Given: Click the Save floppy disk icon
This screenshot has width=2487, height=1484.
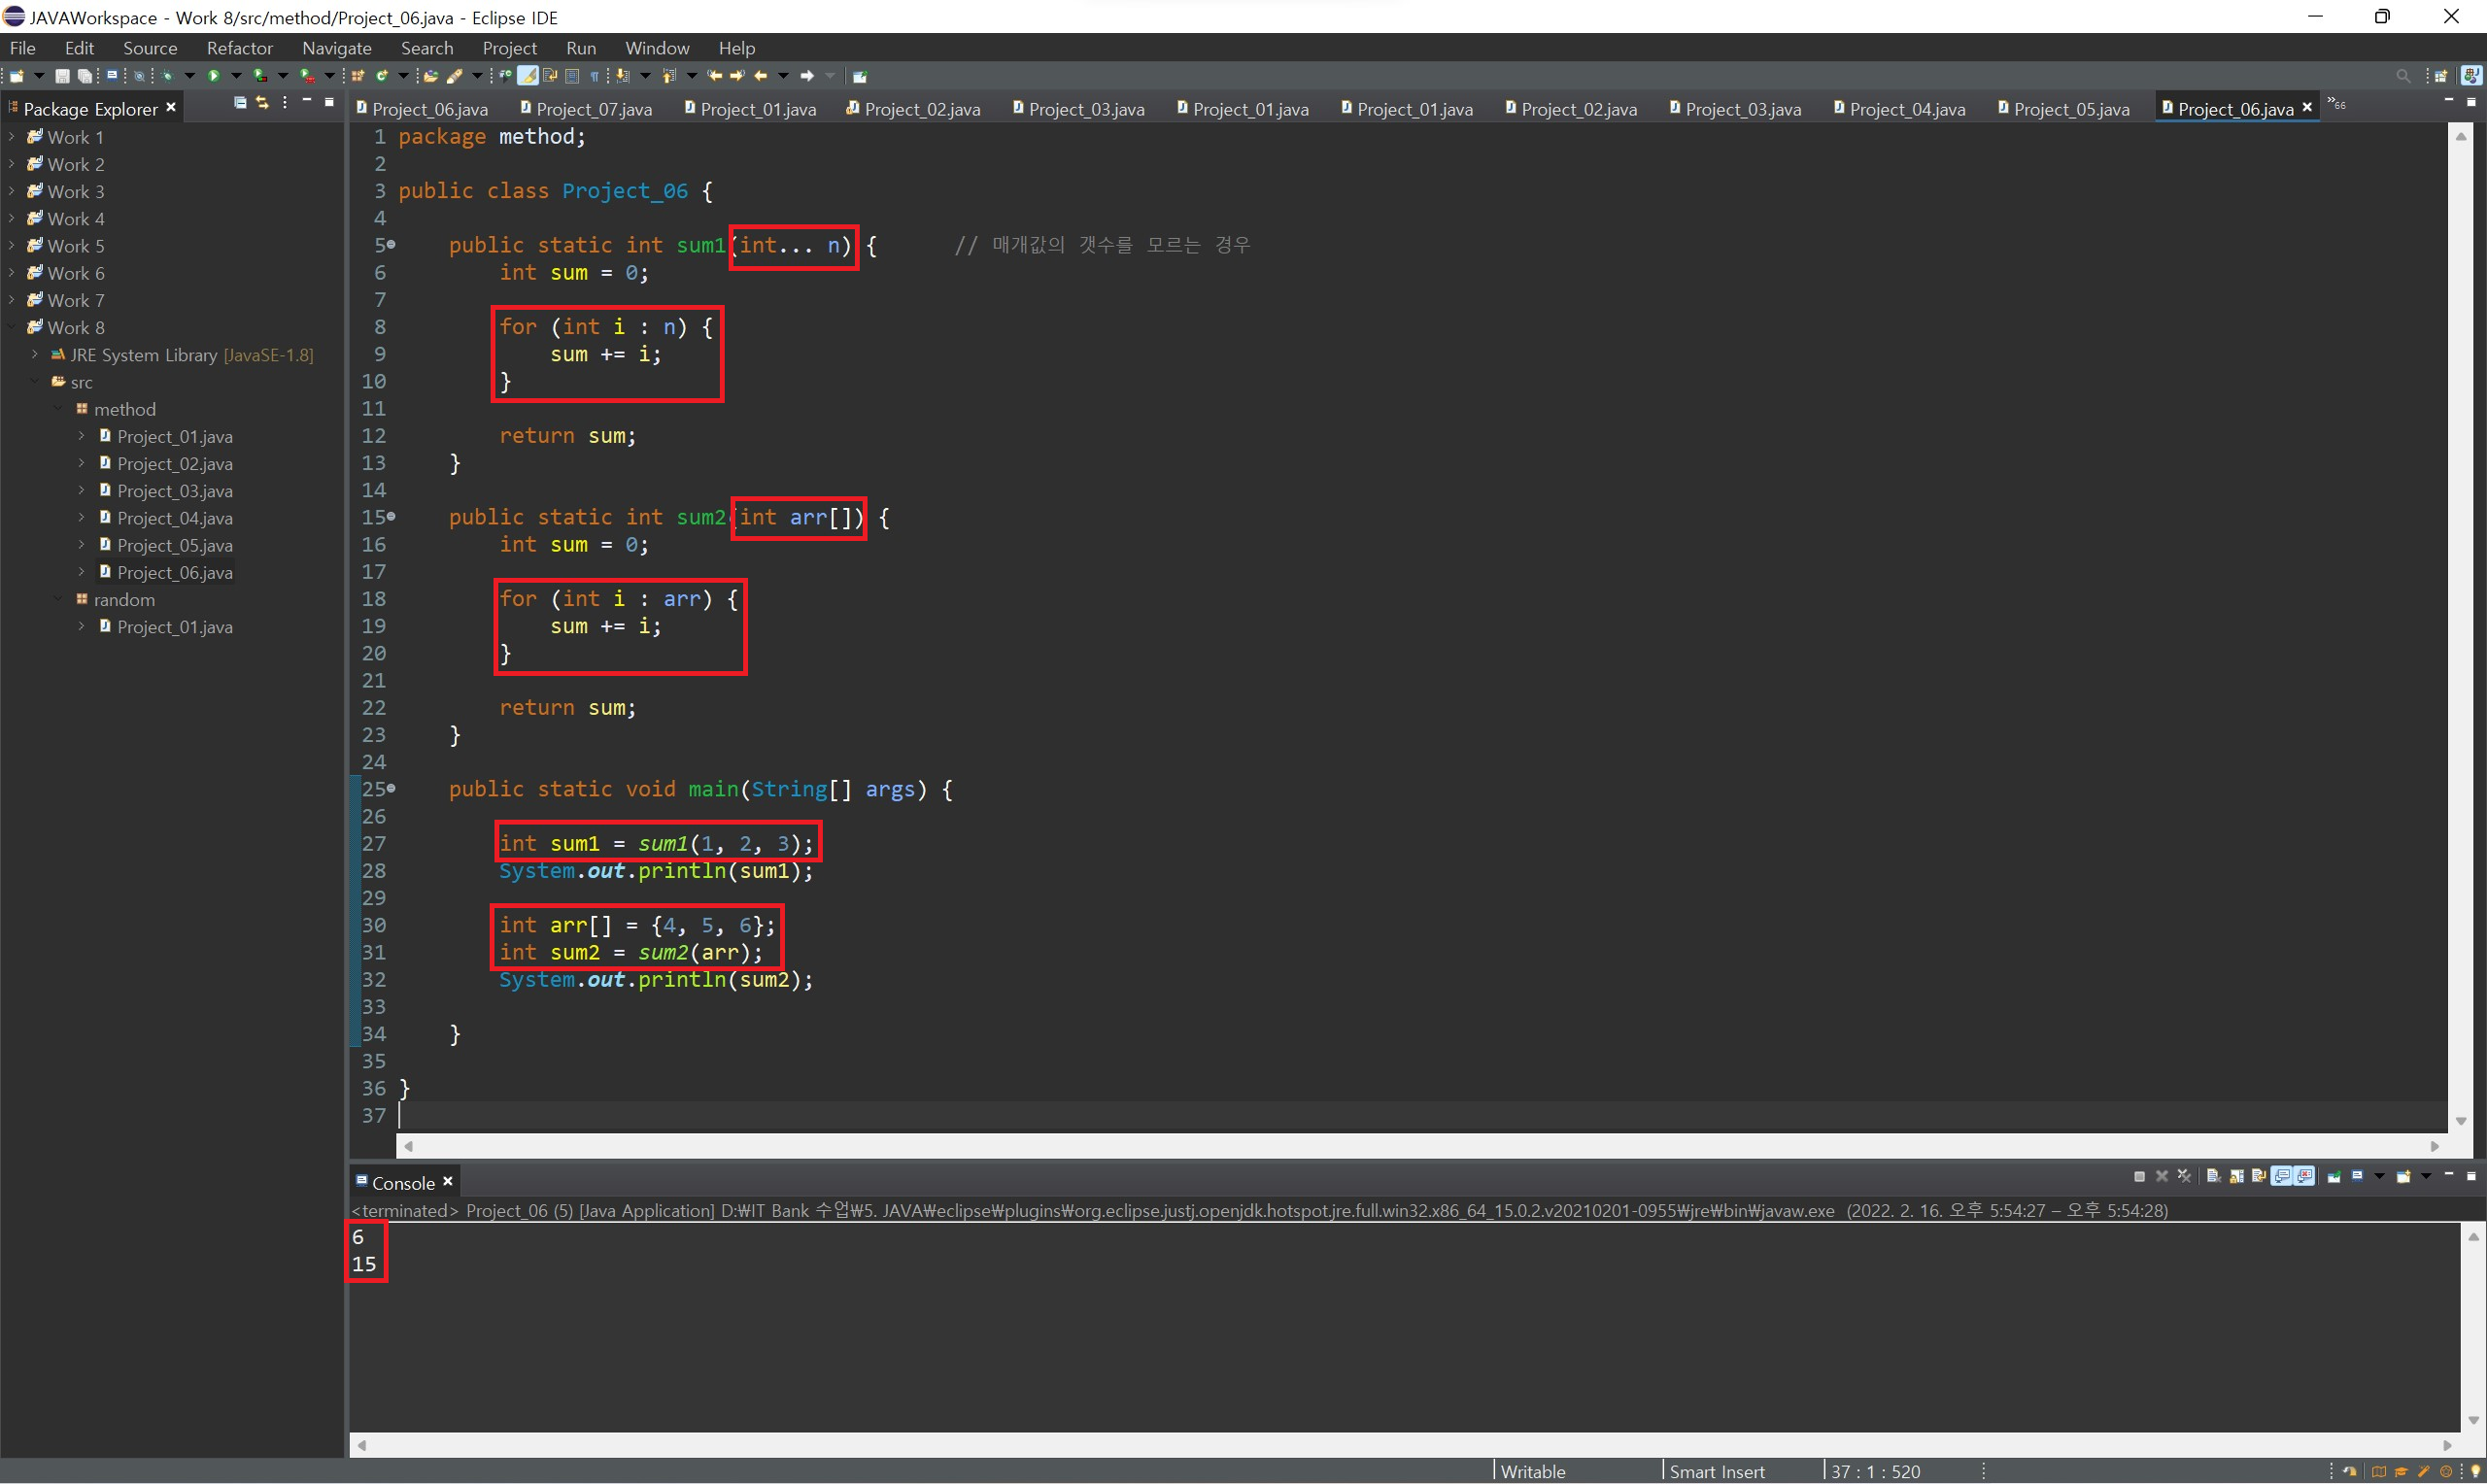Looking at the screenshot, I should pyautogui.click(x=62, y=76).
